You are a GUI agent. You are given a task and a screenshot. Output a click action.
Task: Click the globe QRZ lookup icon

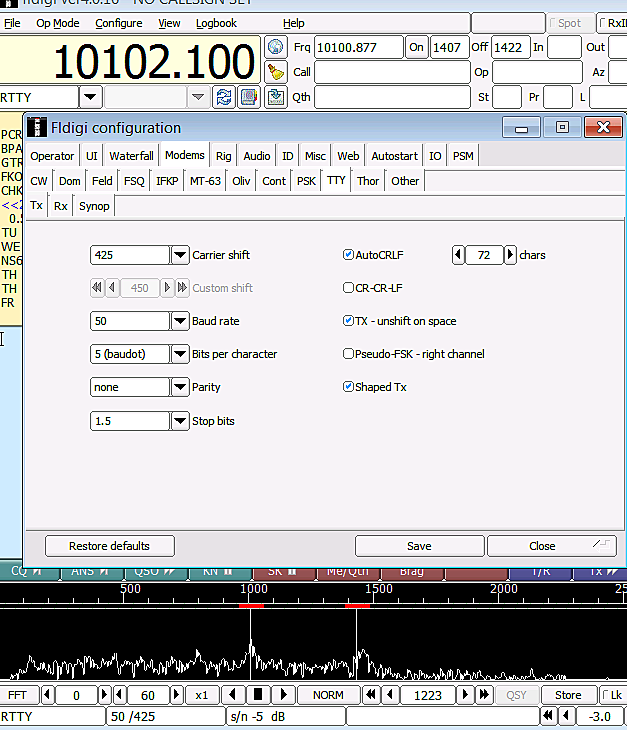[x=276, y=47]
